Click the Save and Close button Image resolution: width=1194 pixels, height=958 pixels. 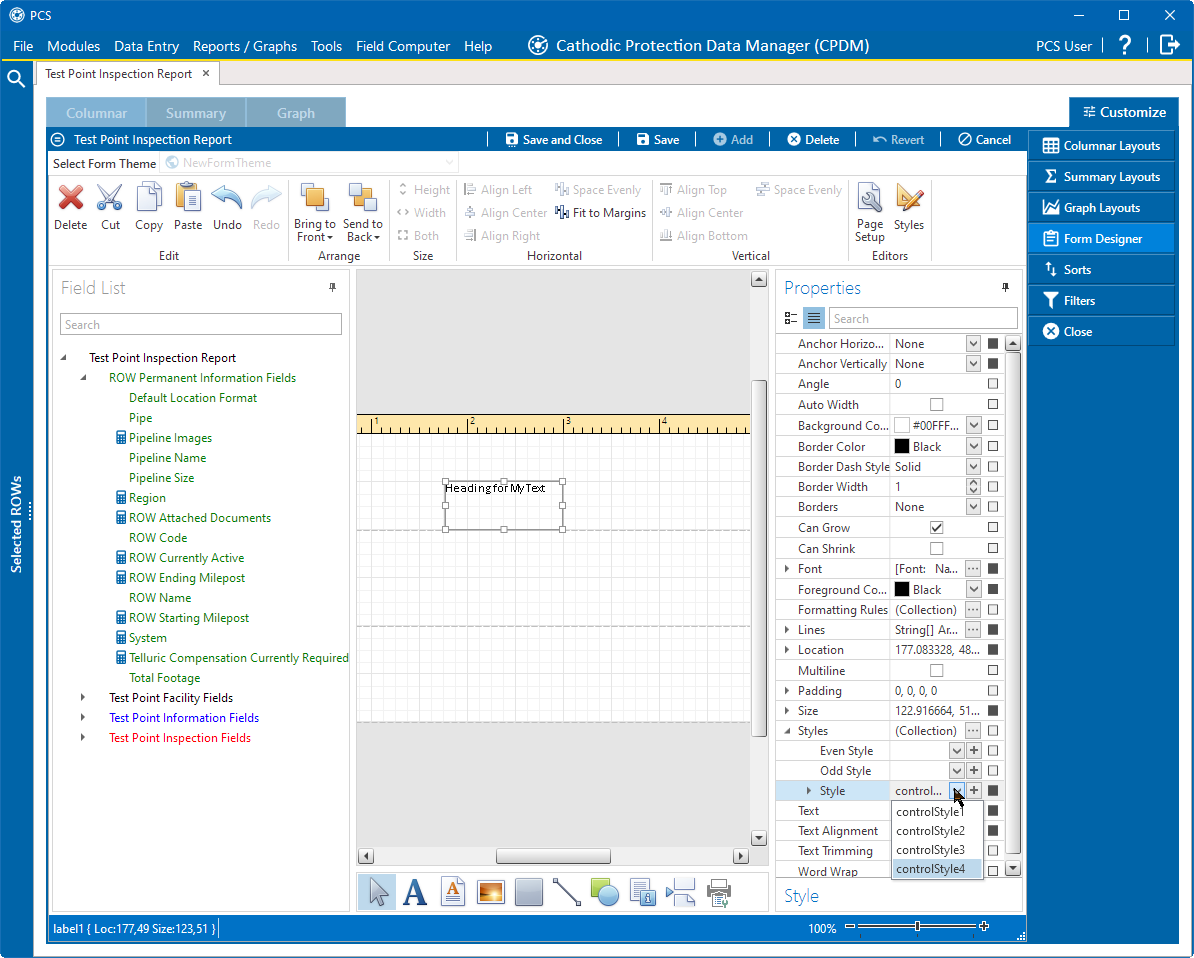pos(553,140)
